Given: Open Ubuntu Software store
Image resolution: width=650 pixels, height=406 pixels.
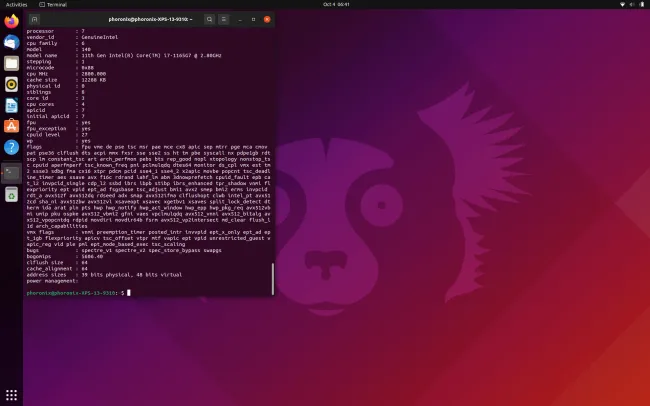Looking at the screenshot, I should pos(11,126).
